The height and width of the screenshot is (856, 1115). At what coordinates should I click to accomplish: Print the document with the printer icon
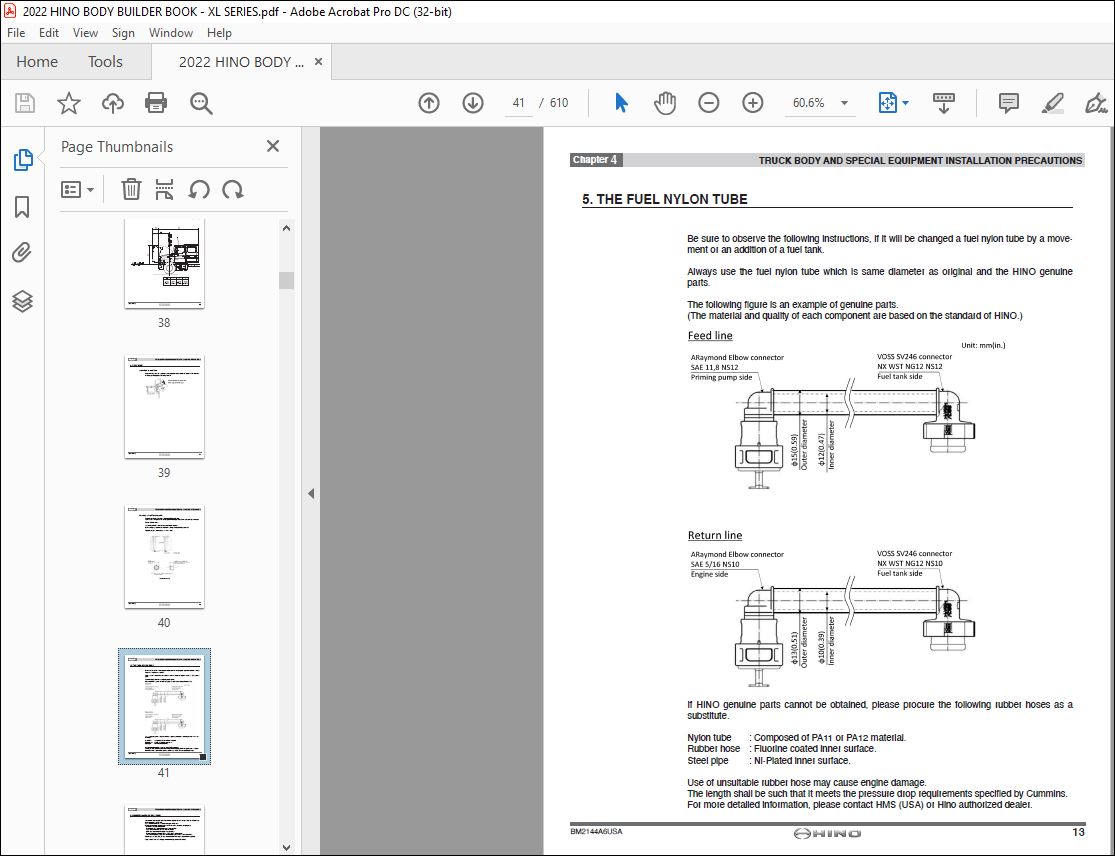pos(156,103)
